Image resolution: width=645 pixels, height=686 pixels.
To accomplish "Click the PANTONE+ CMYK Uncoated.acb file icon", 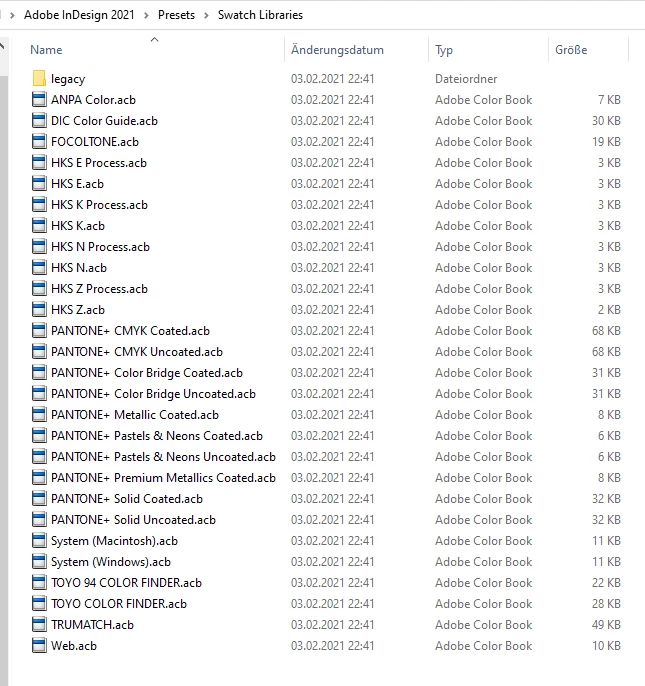I will coord(39,352).
